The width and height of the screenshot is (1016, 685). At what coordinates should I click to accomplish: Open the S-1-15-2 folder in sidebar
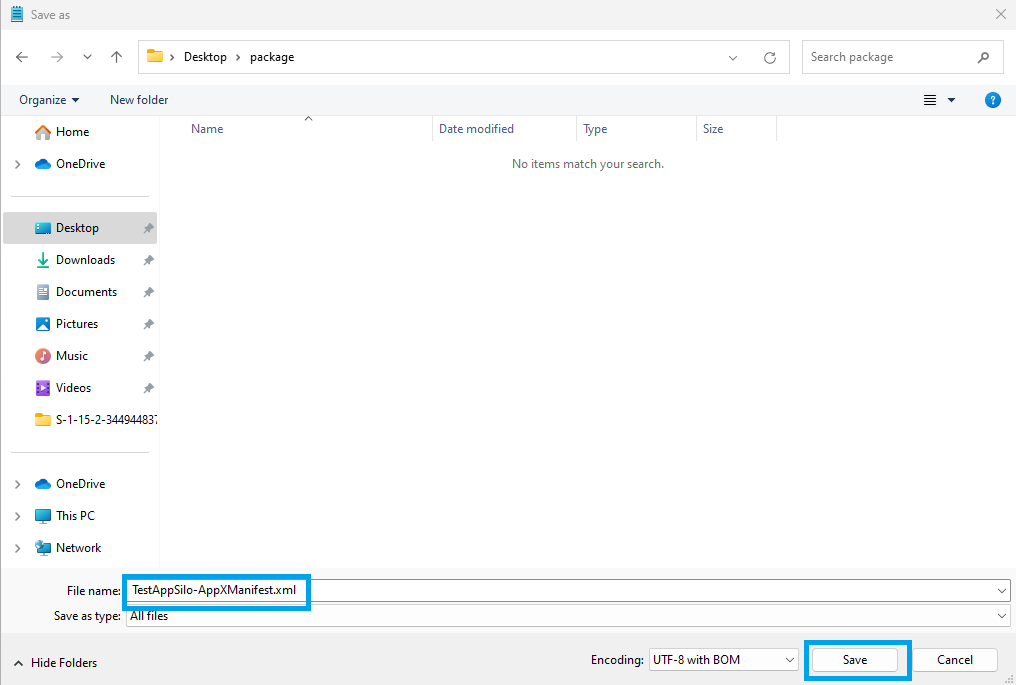(95, 420)
